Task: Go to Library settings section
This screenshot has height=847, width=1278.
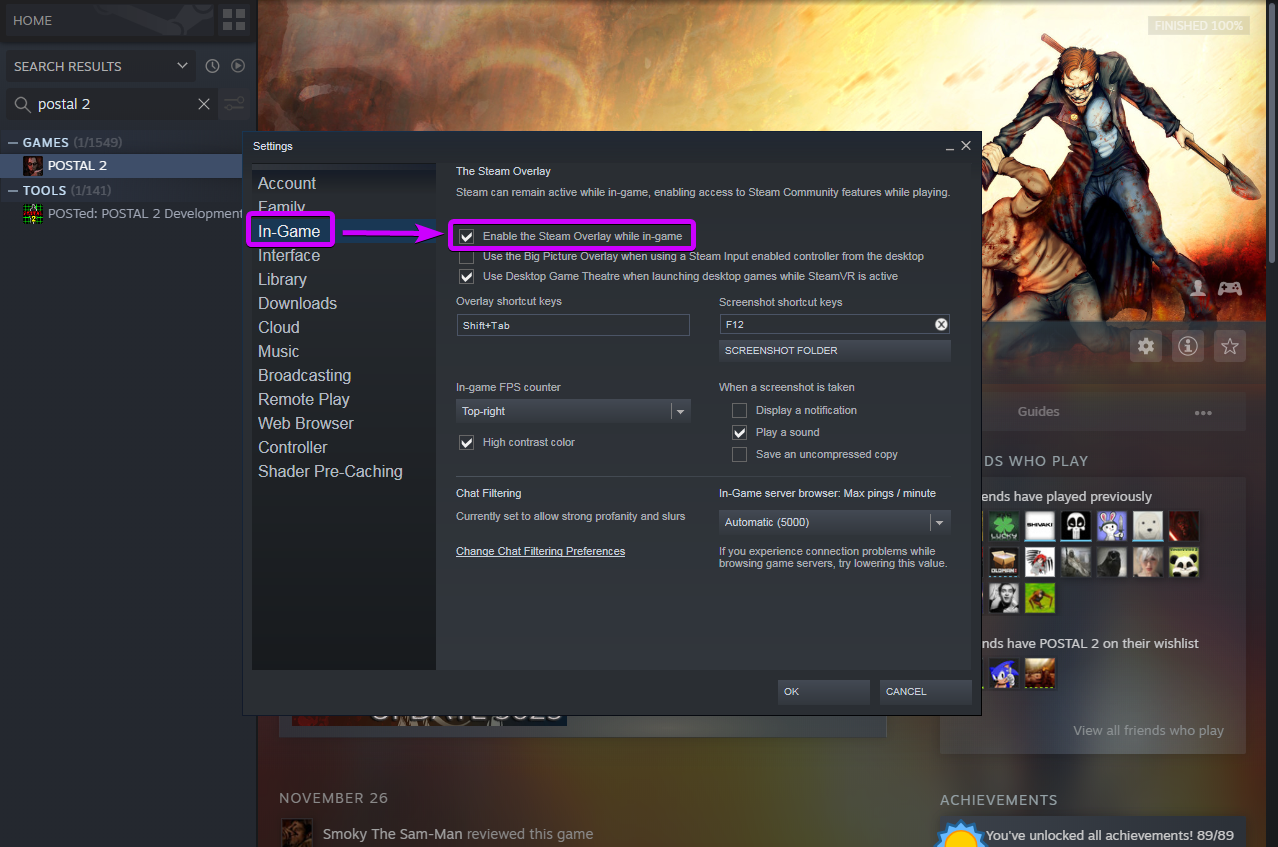Action: [282, 280]
